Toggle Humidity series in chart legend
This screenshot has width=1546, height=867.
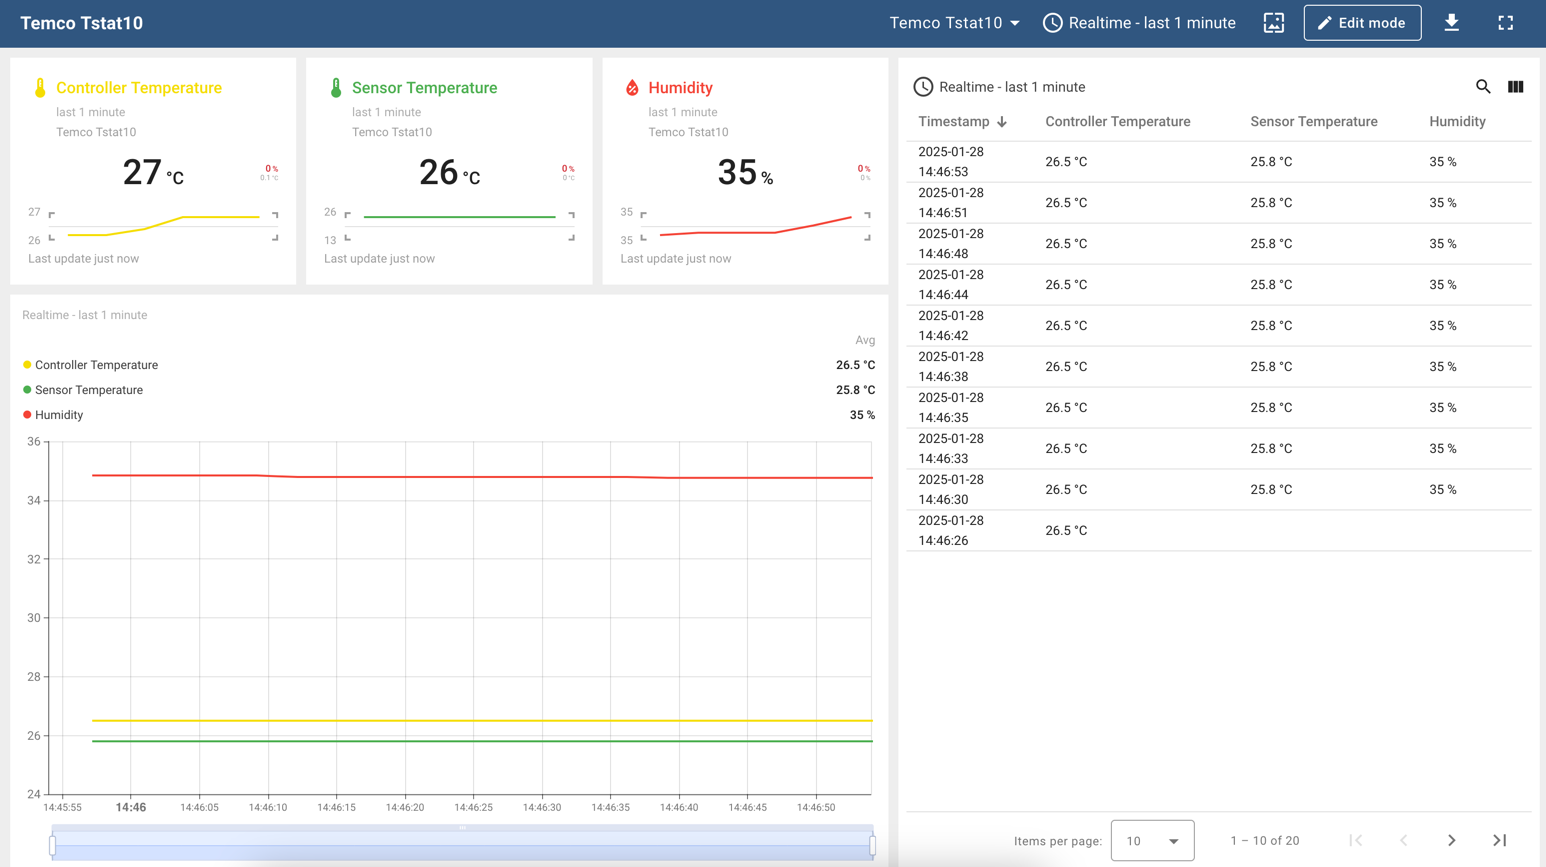coord(58,415)
